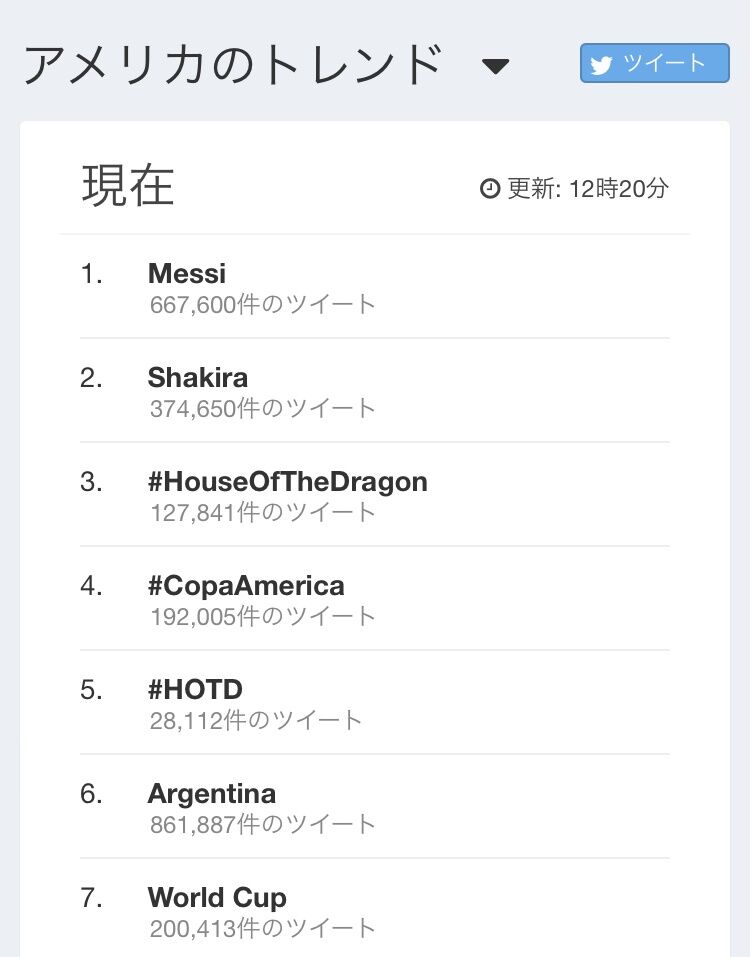Image resolution: width=750 pixels, height=957 pixels.
Task: Click the 127,841件のツイート count
Action: pos(263,512)
